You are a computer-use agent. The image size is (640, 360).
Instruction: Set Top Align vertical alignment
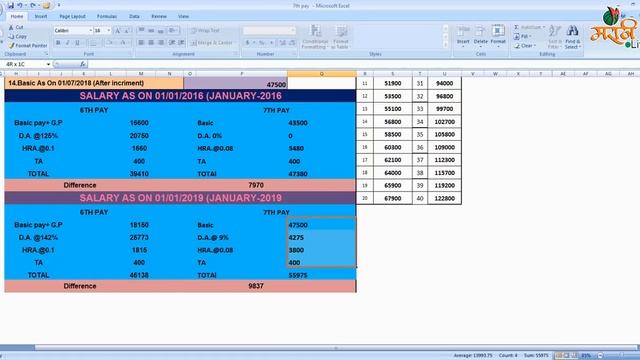141,31
